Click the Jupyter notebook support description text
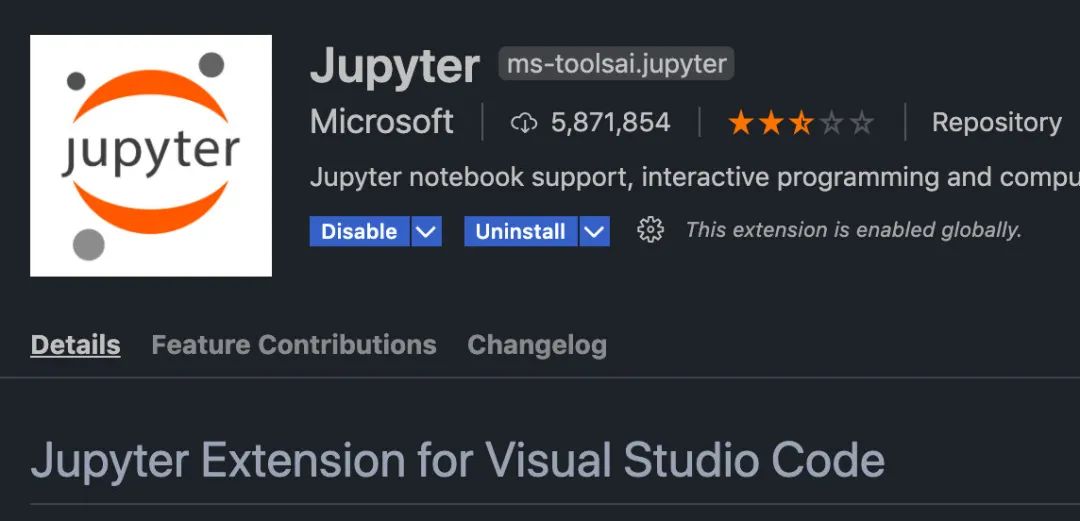Viewport: 1080px width, 521px height. 694,178
